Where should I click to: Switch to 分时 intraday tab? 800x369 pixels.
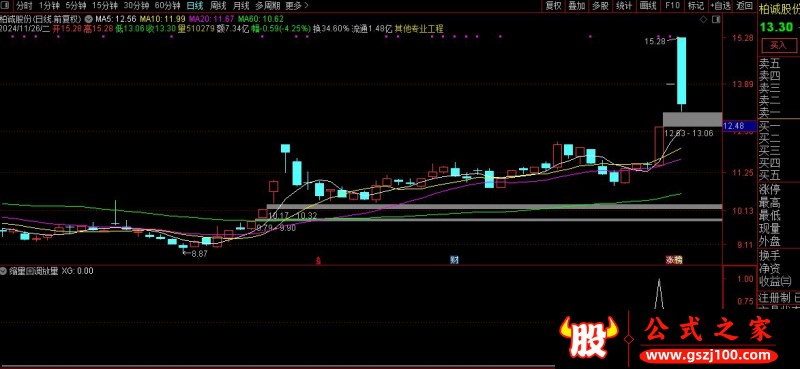[24, 6]
